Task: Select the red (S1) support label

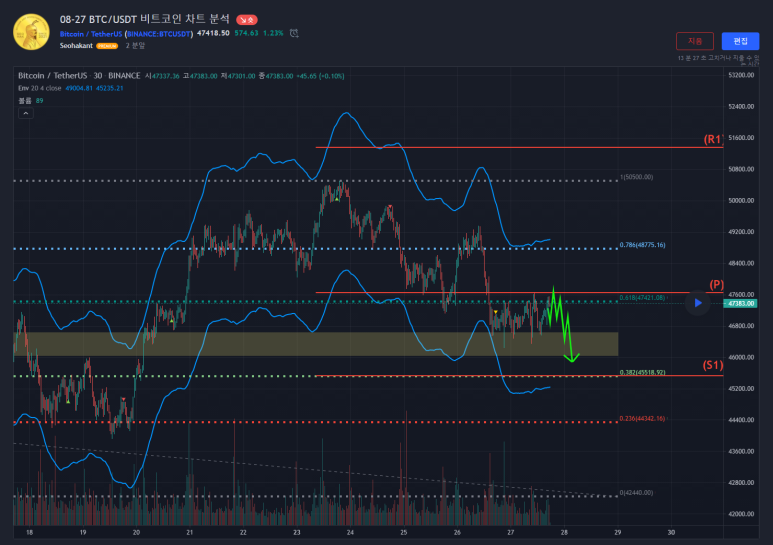Action: [713, 368]
